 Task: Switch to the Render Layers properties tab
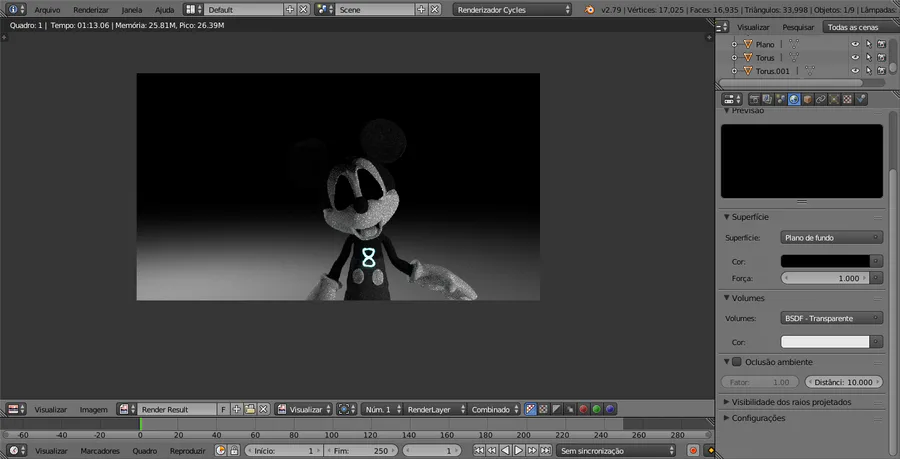pos(767,99)
